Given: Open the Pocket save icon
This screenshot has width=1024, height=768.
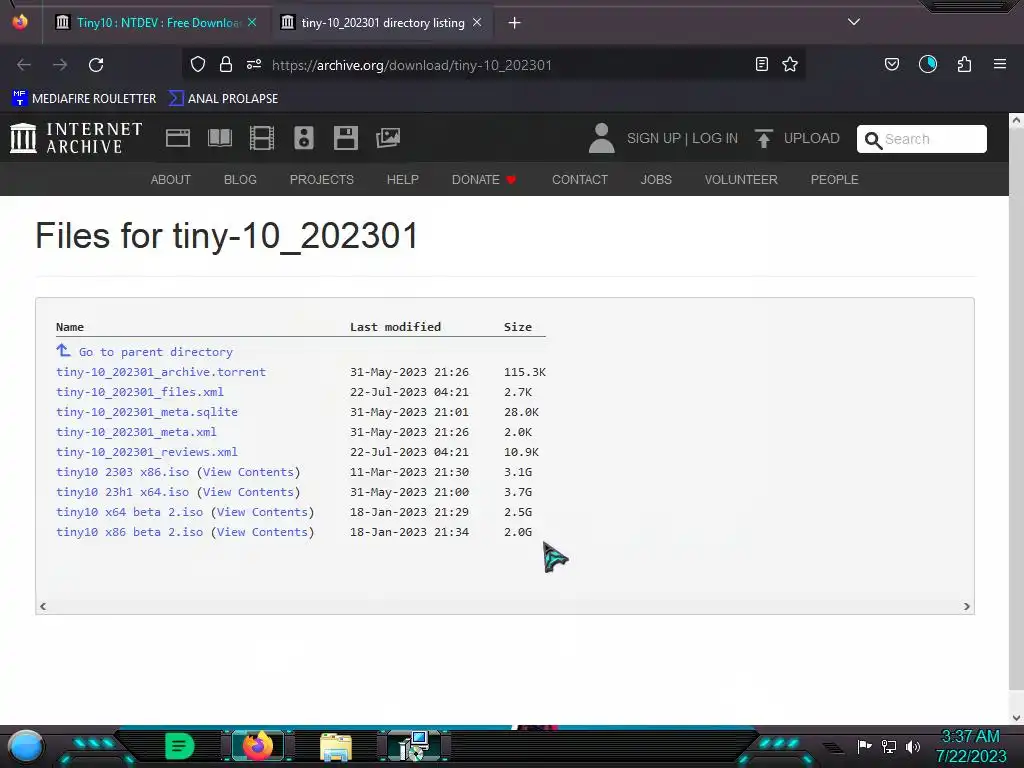Looking at the screenshot, I should (892, 64).
